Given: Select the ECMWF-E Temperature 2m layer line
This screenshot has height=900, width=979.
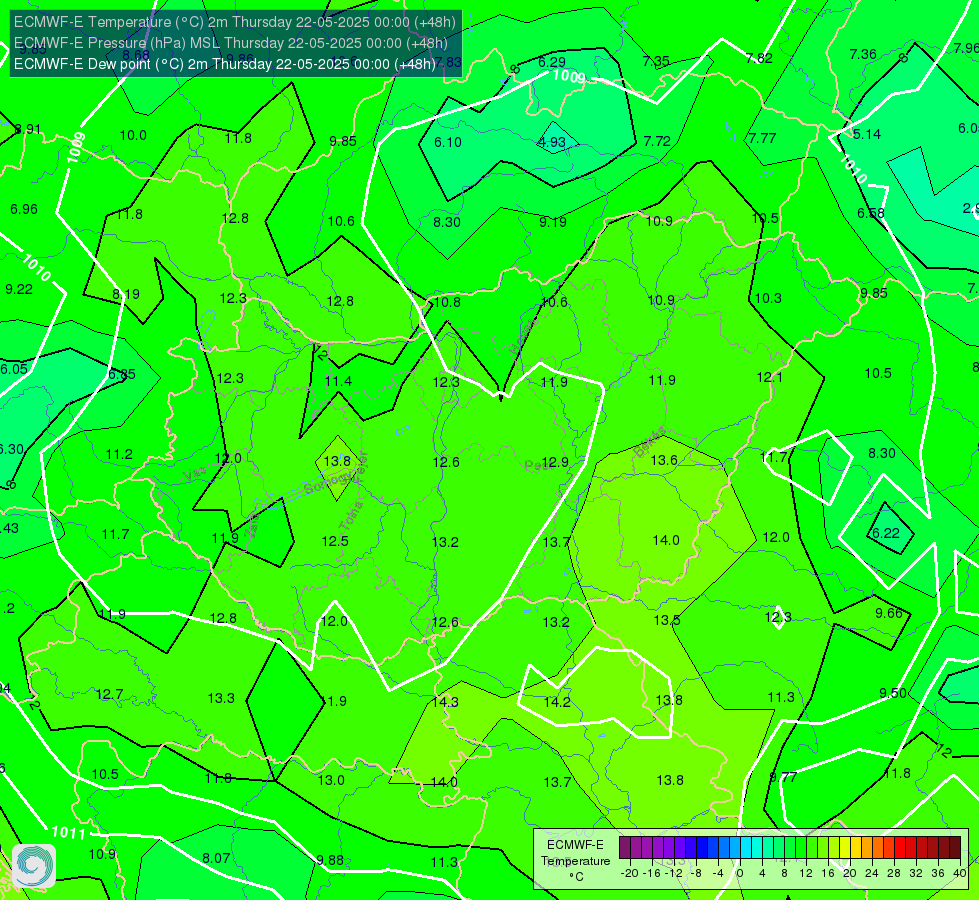Looking at the screenshot, I should coord(235,22).
